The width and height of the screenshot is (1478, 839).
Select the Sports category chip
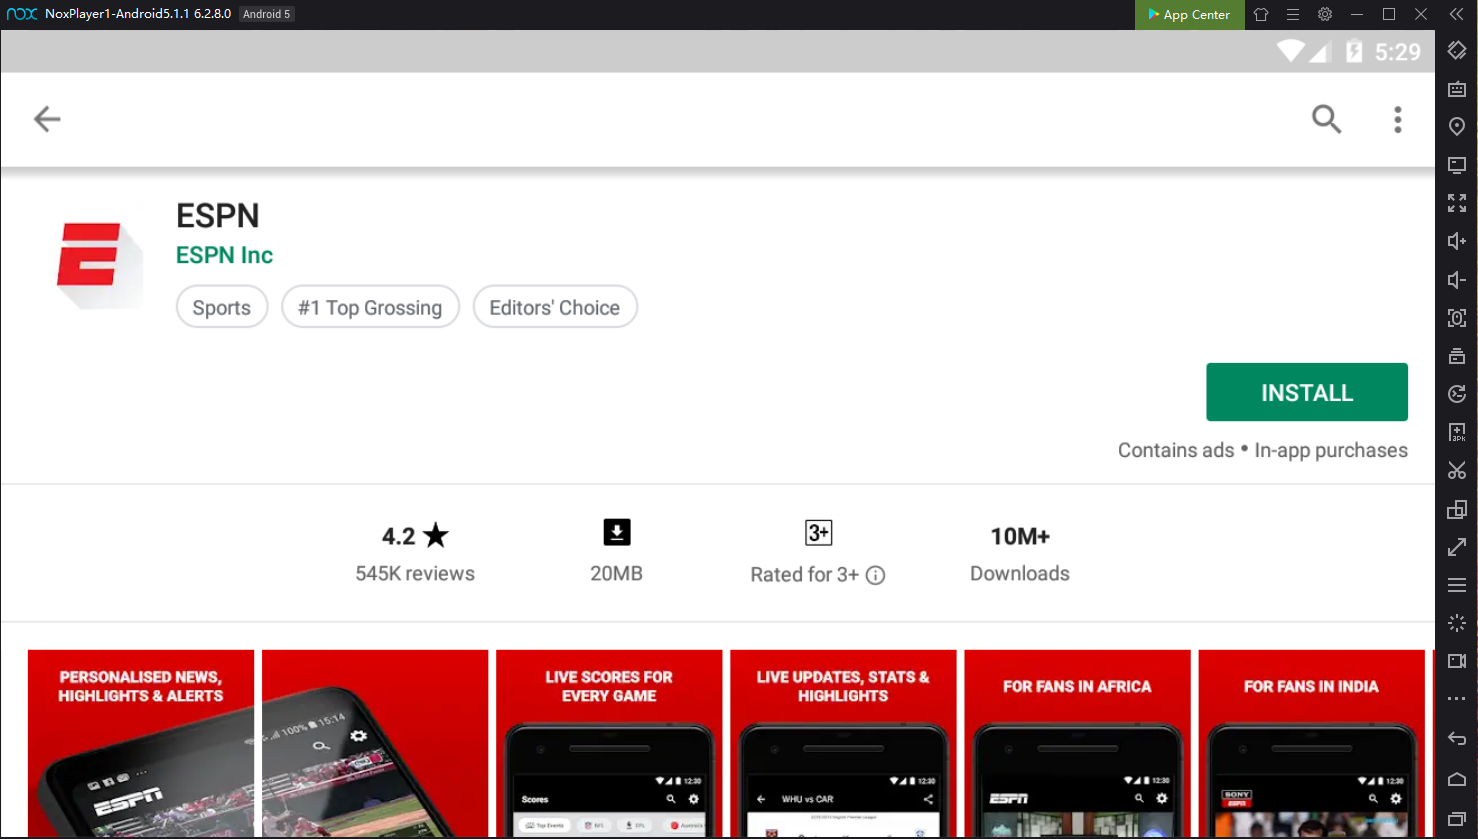222,307
